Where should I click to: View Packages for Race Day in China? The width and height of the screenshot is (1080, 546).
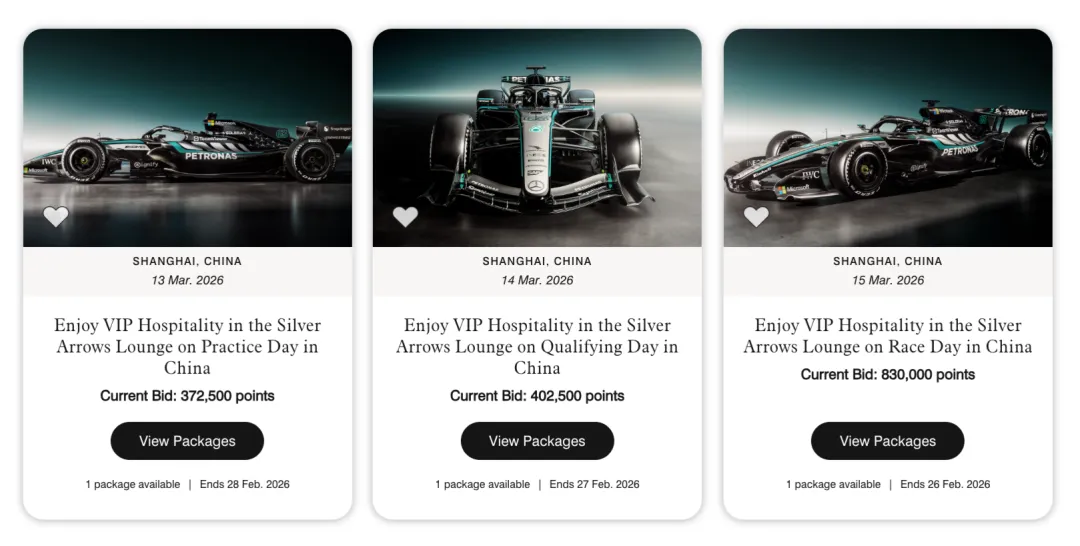coord(888,441)
